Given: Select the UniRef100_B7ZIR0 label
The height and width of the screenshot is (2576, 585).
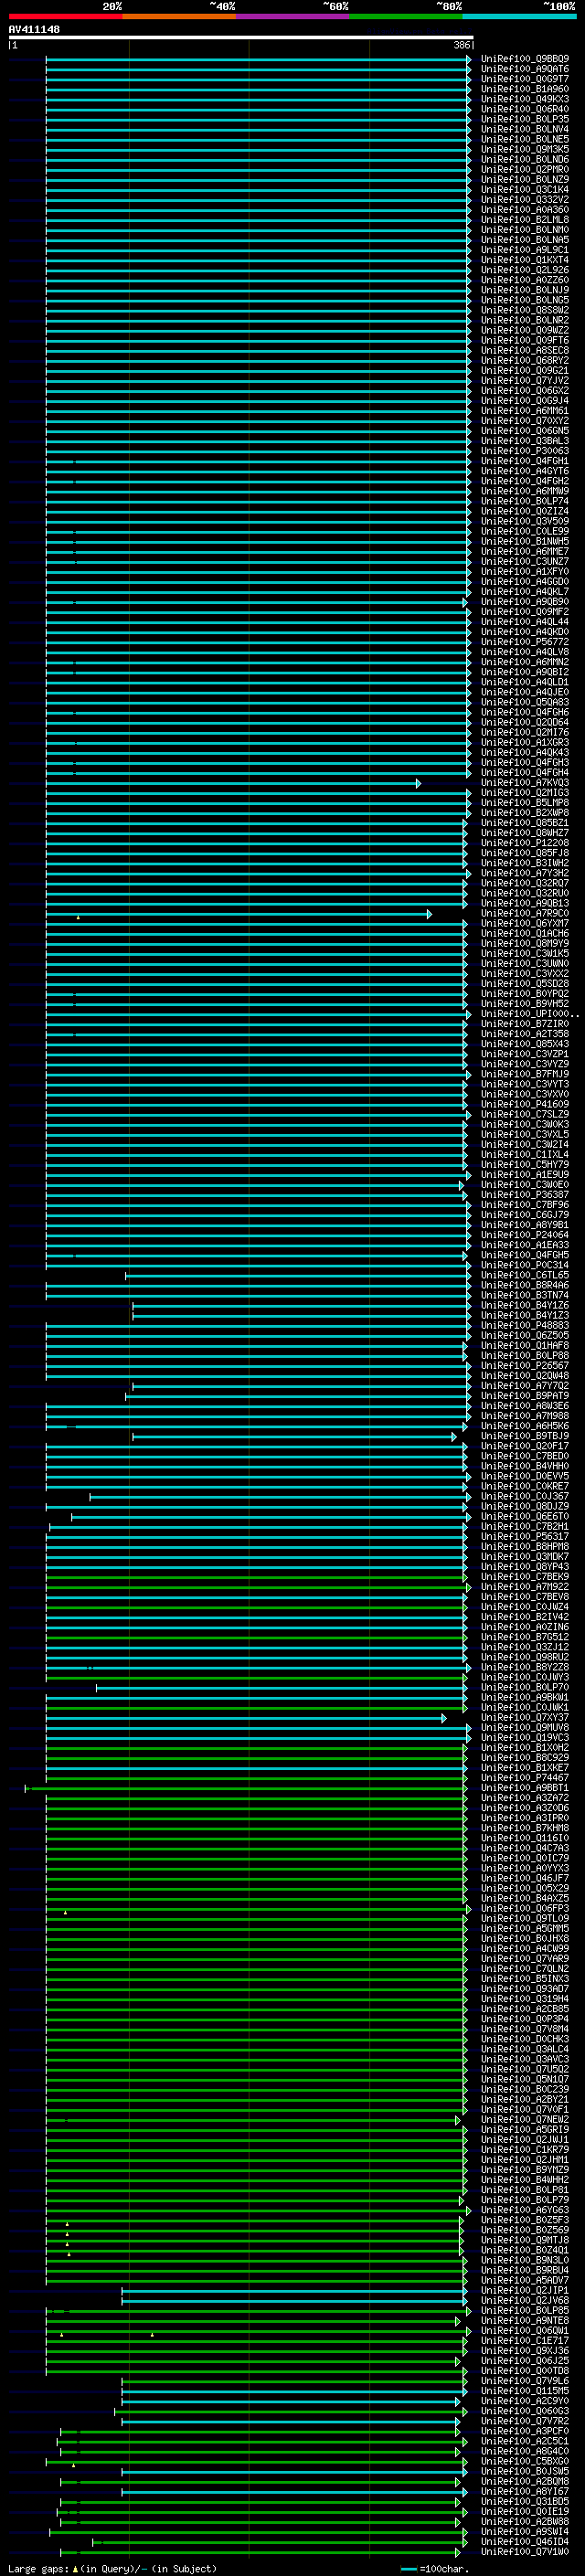Looking at the screenshot, I should pos(525,1024).
